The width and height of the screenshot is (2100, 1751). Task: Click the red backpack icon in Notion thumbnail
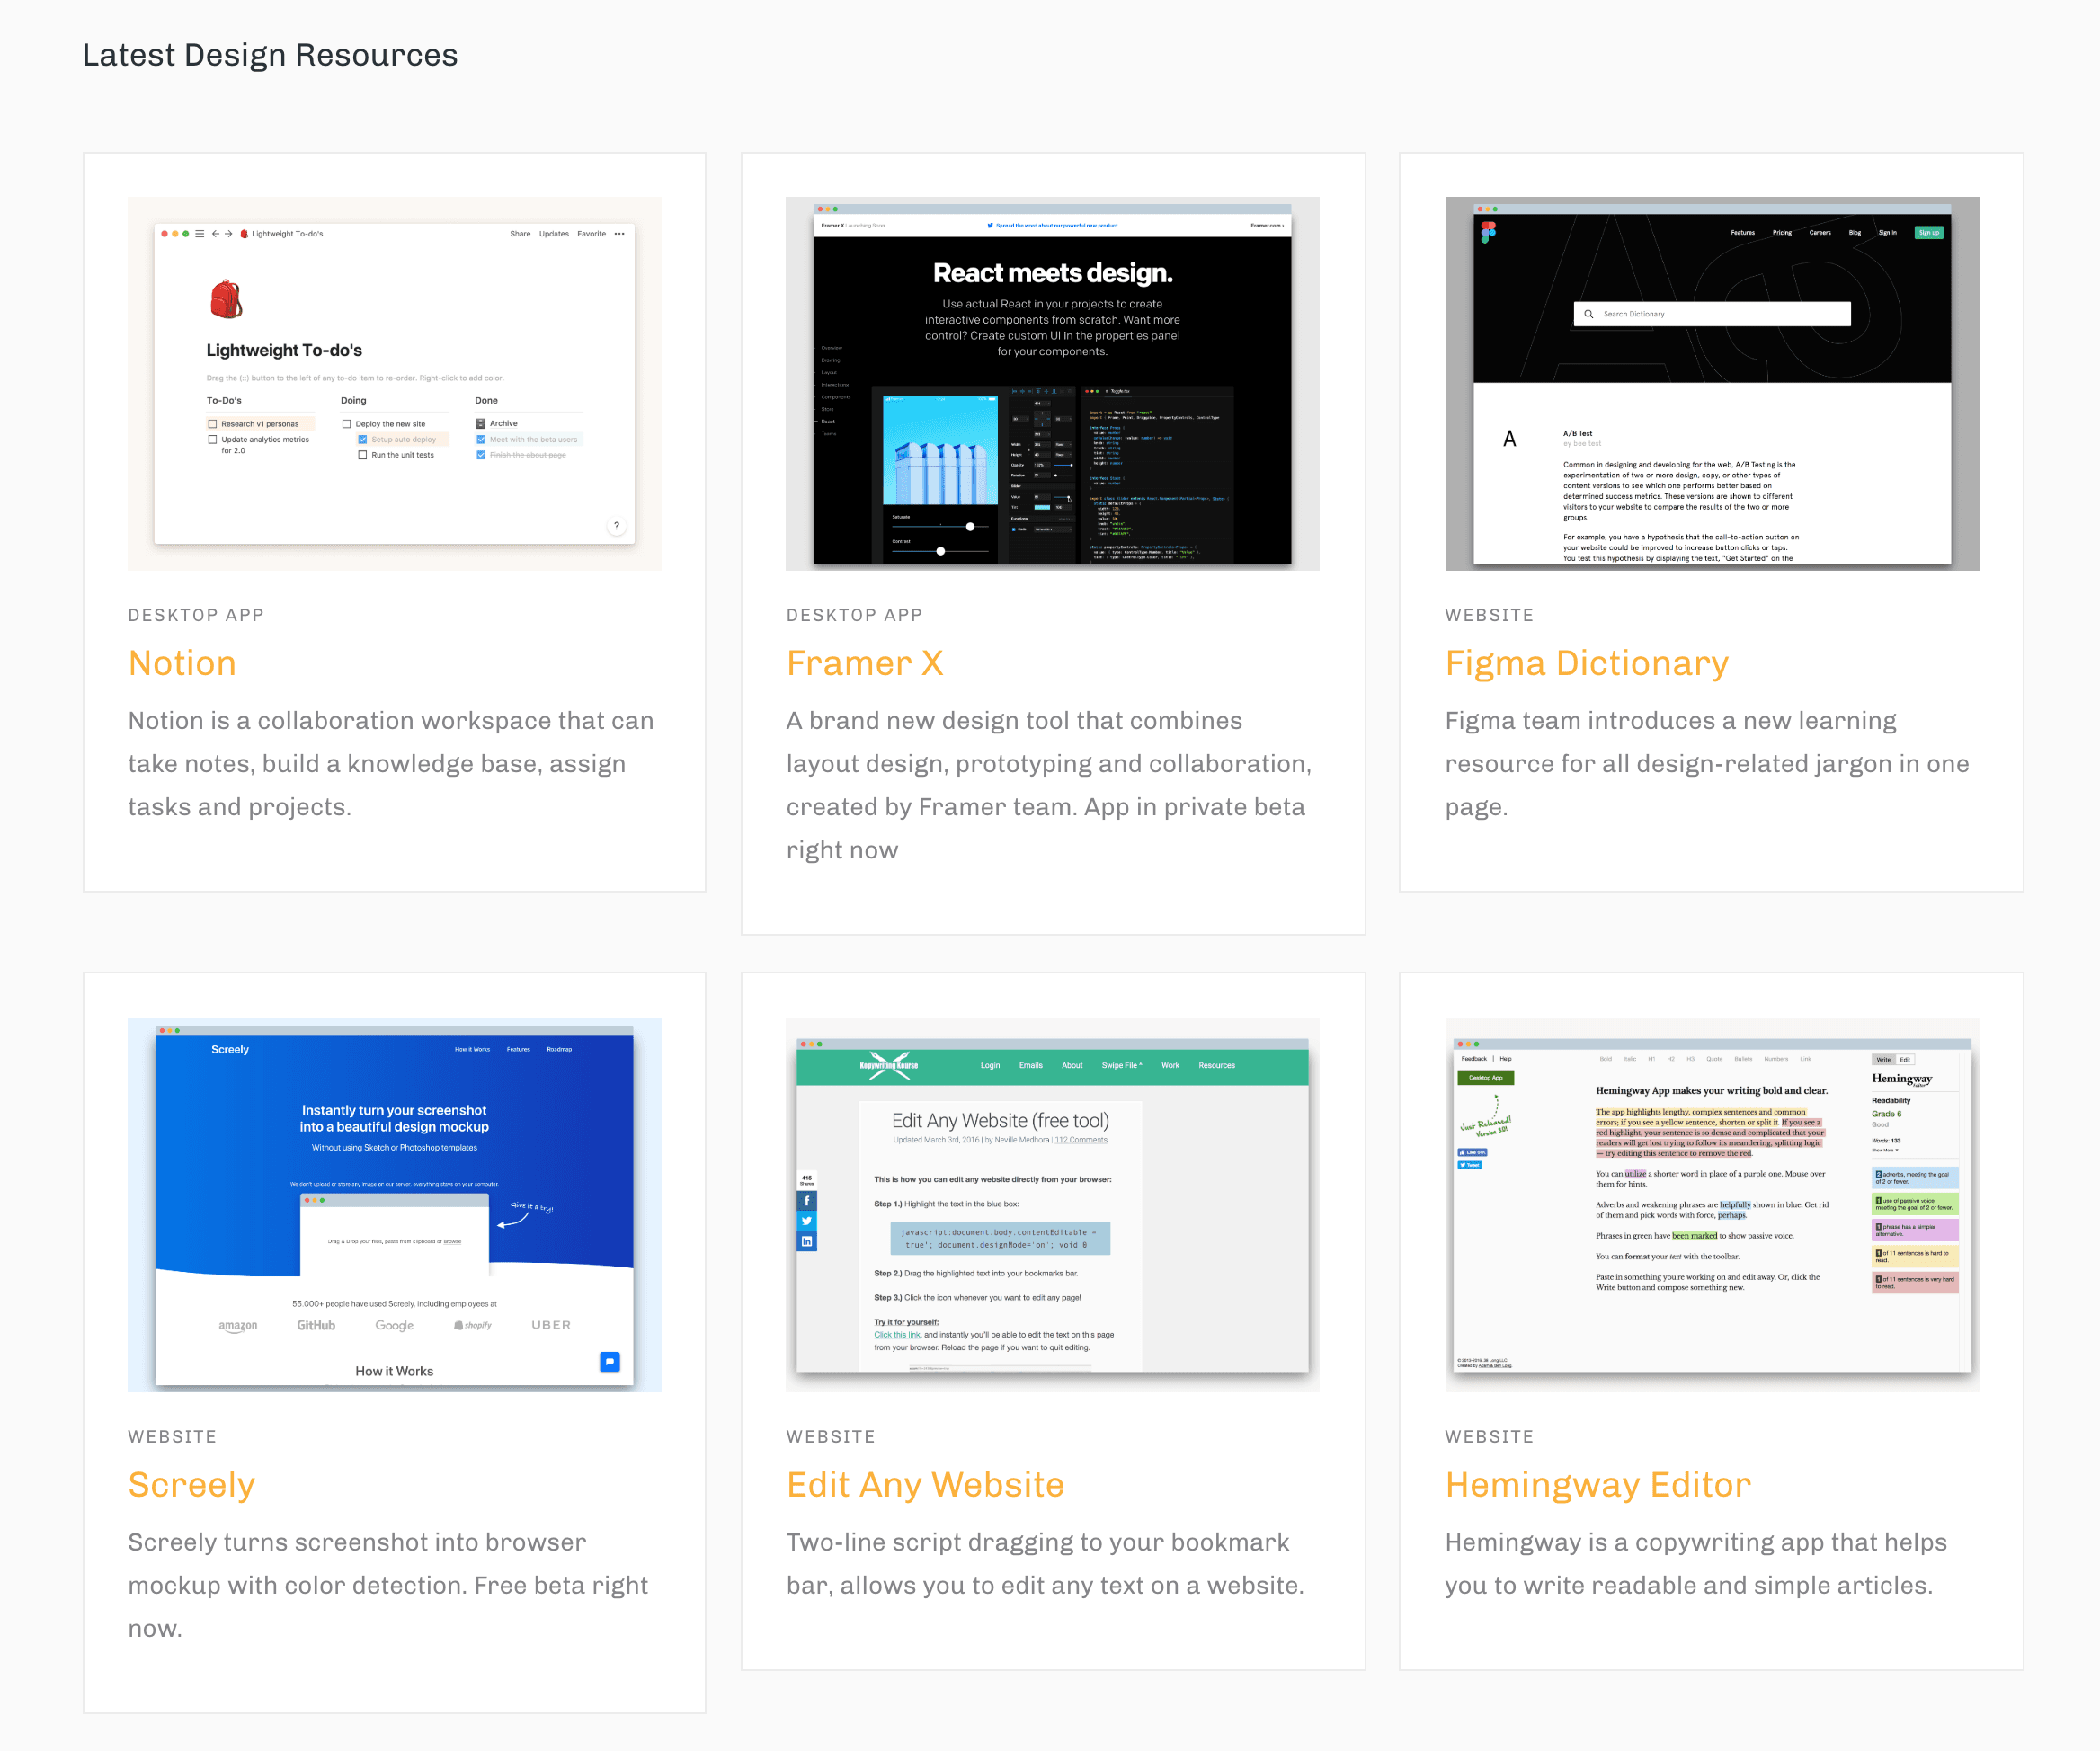(226, 299)
